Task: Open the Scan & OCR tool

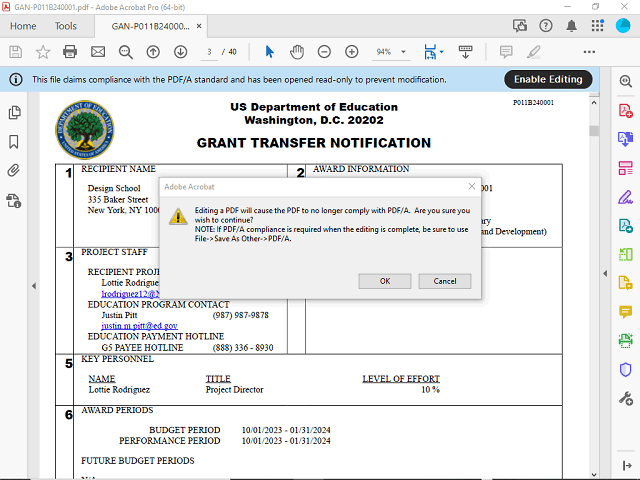Action: (625, 340)
